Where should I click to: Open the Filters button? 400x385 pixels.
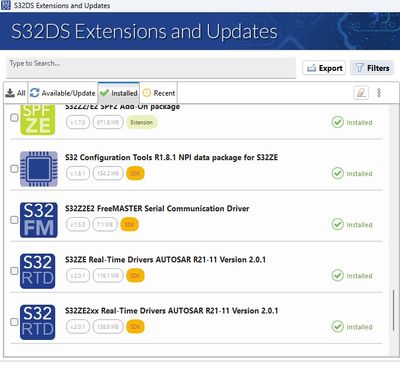click(x=372, y=68)
